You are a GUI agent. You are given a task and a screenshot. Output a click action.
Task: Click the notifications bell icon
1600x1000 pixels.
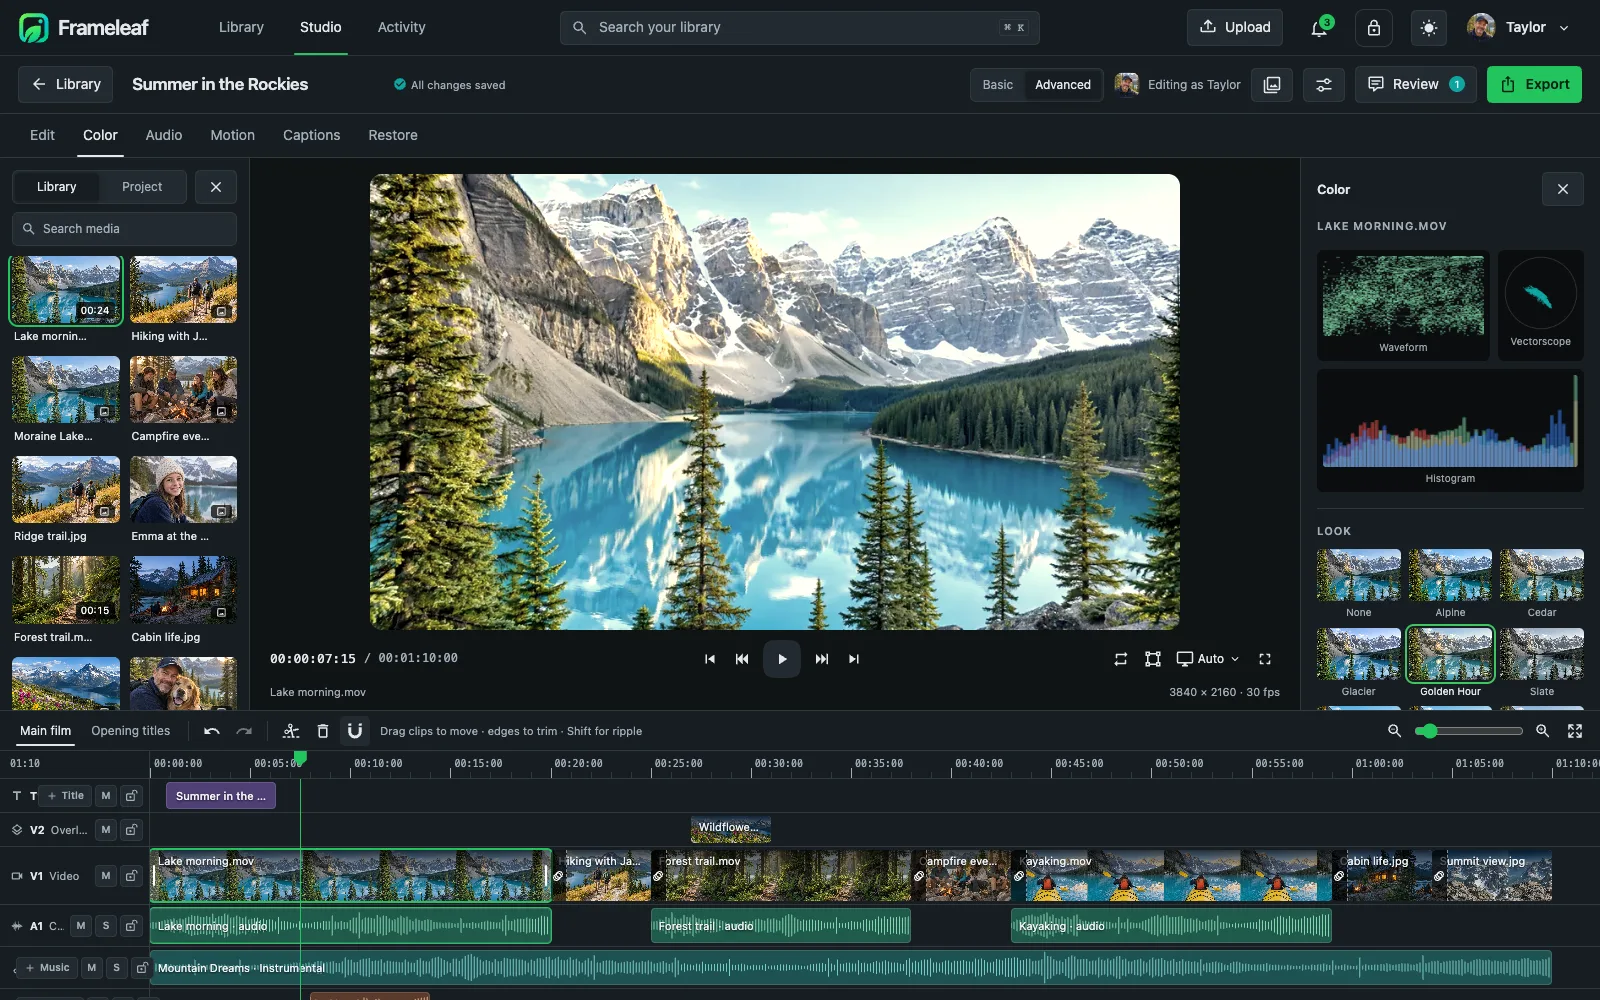coord(1319,28)
